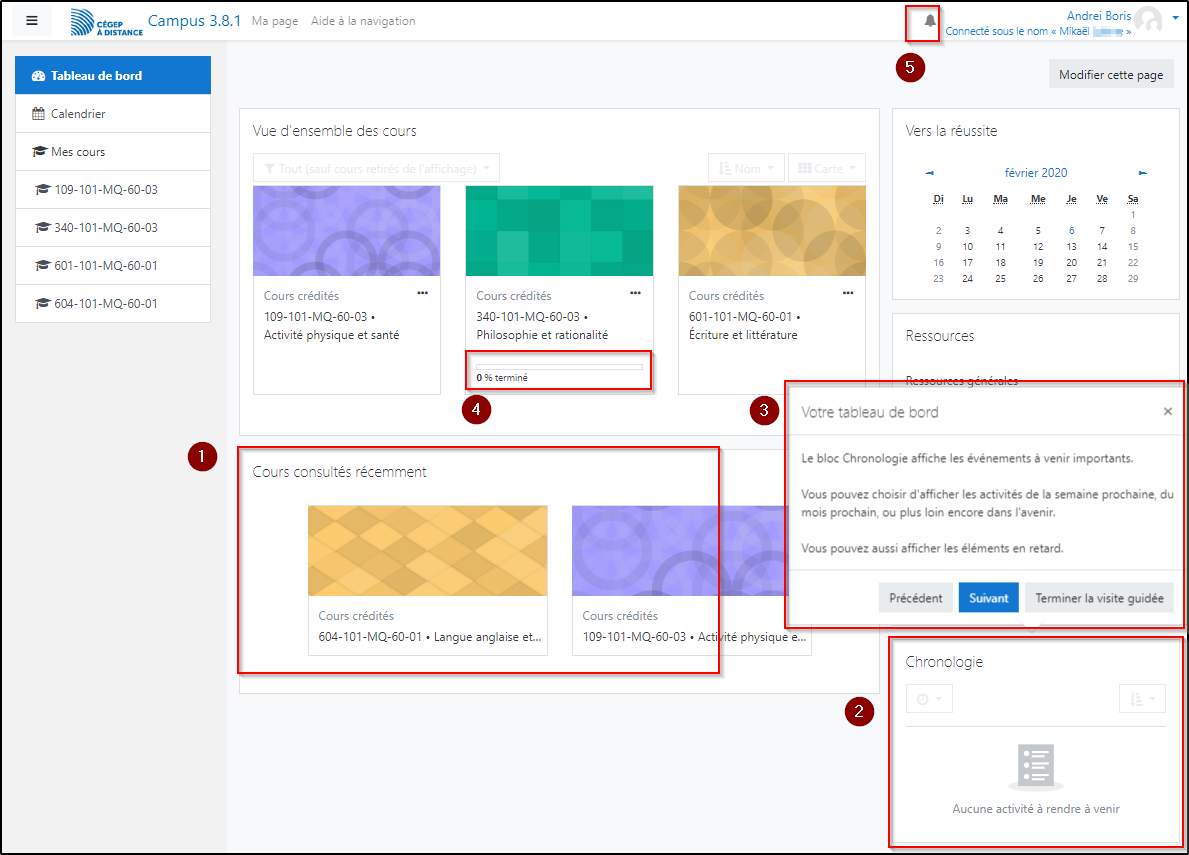Click the hamburger menu icon

pos(32,20)
